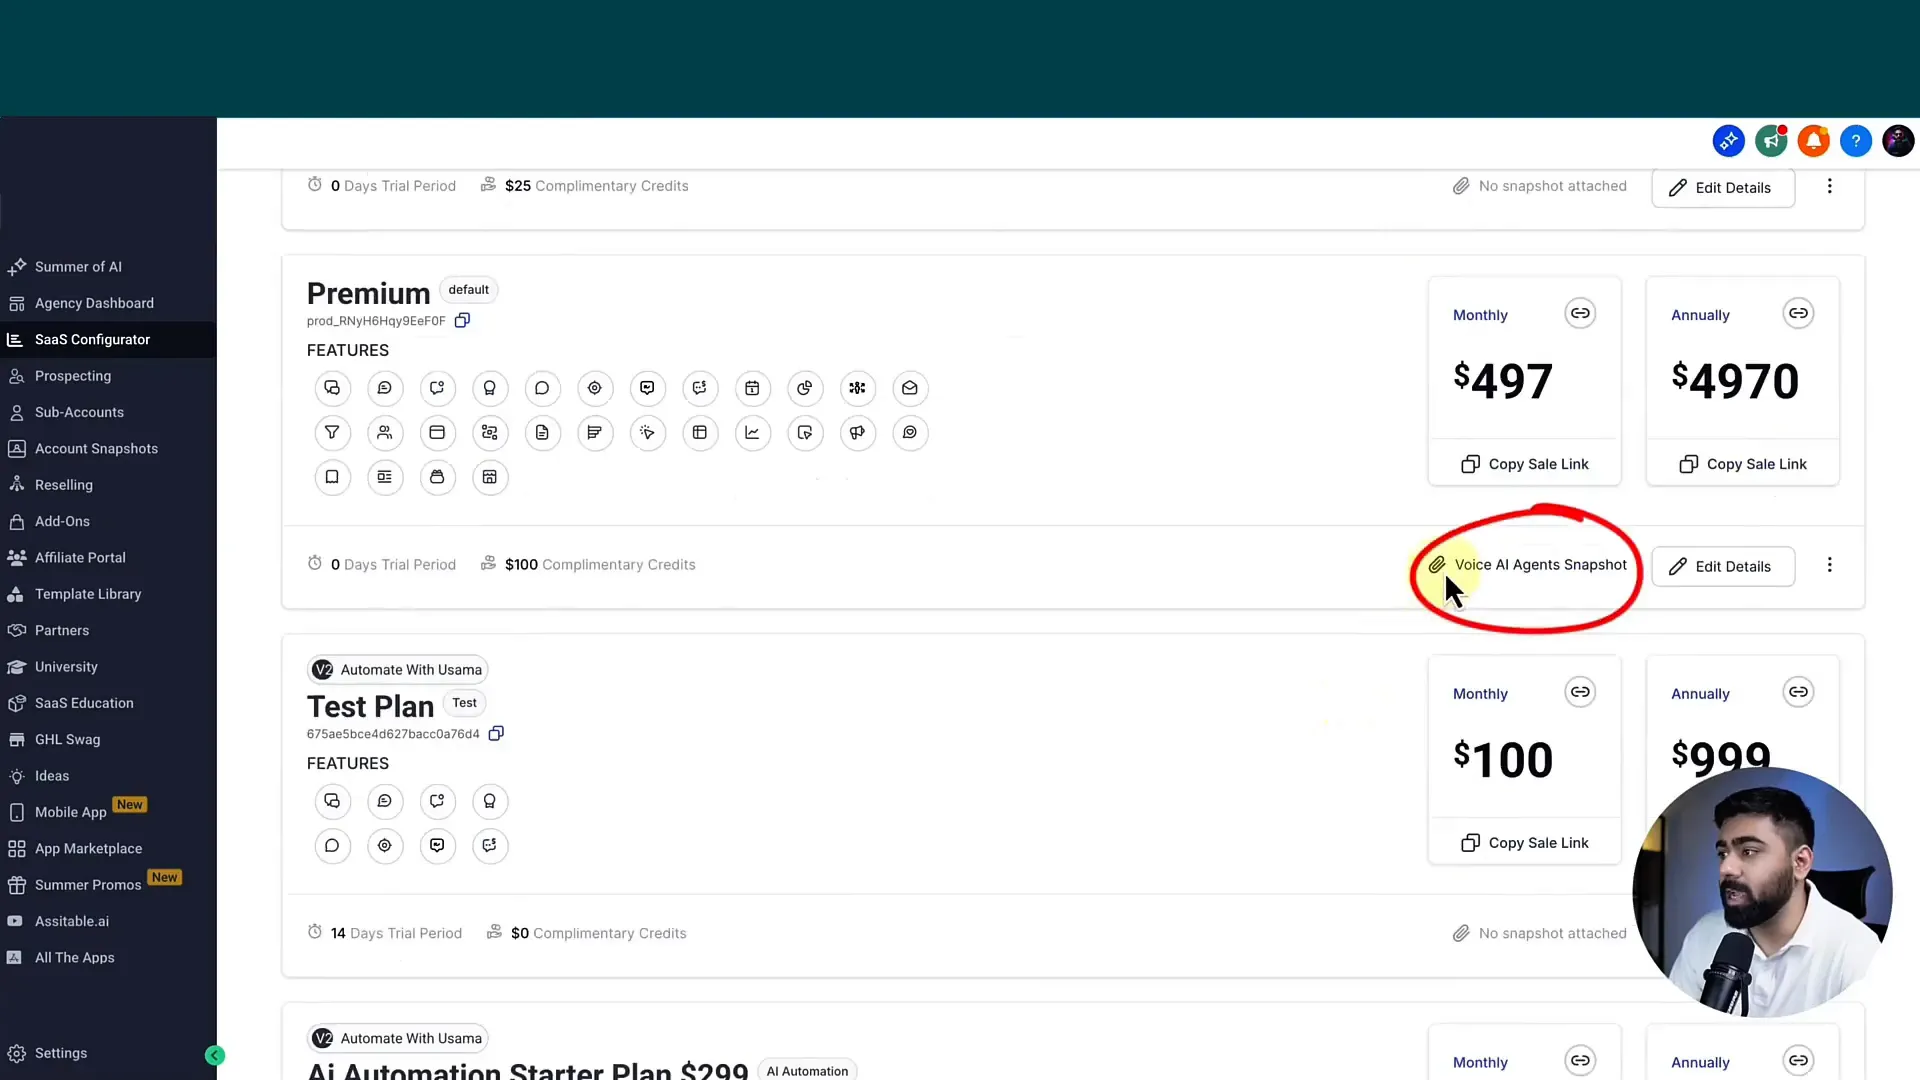1920x1080 pixels.
Task: Copy Sale Link for Premium Monthly $497
Action: coord(1524,464)
